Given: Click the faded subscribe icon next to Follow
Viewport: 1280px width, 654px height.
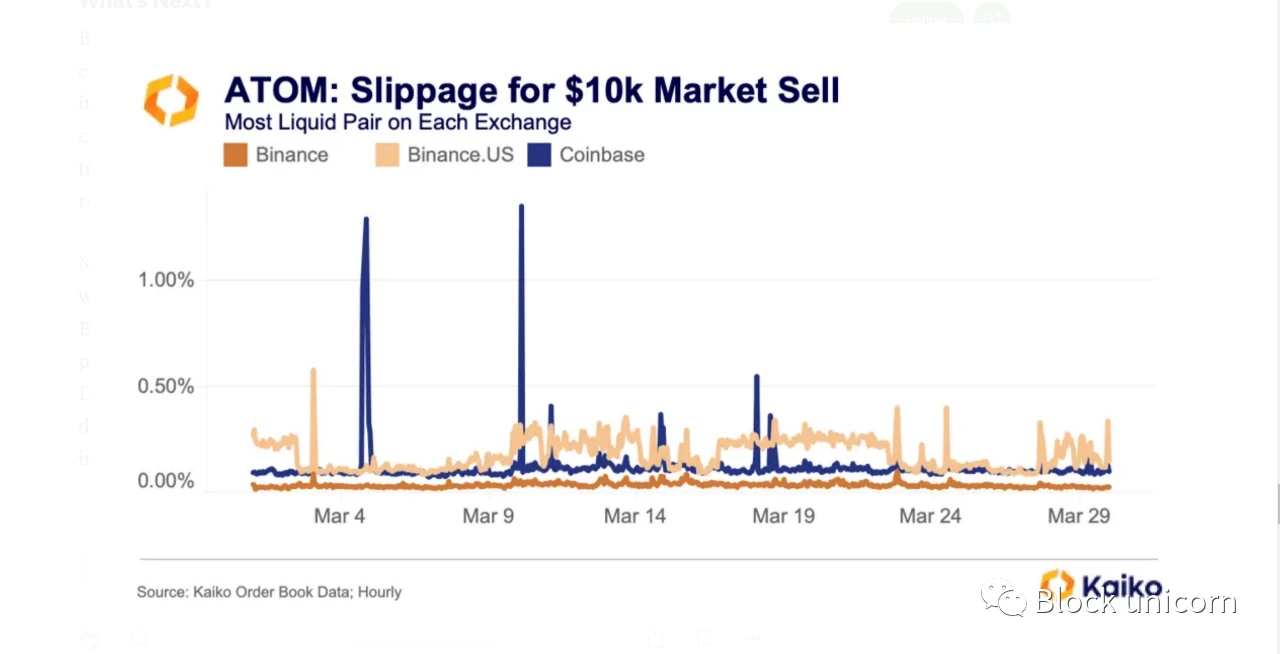Looking at the screenshot, I should (x=992, y=14).
